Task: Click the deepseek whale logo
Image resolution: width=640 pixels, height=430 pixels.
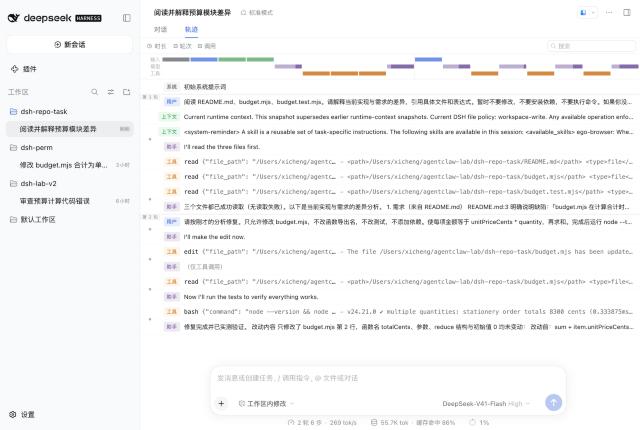Action: 13,18
